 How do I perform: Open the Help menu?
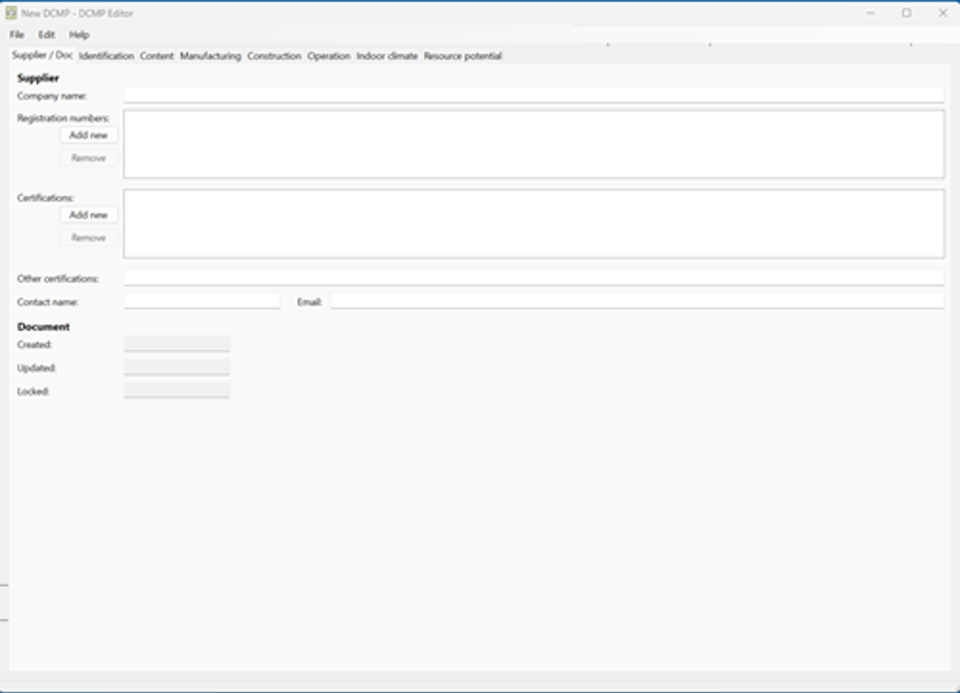click(x=79, y=34)
